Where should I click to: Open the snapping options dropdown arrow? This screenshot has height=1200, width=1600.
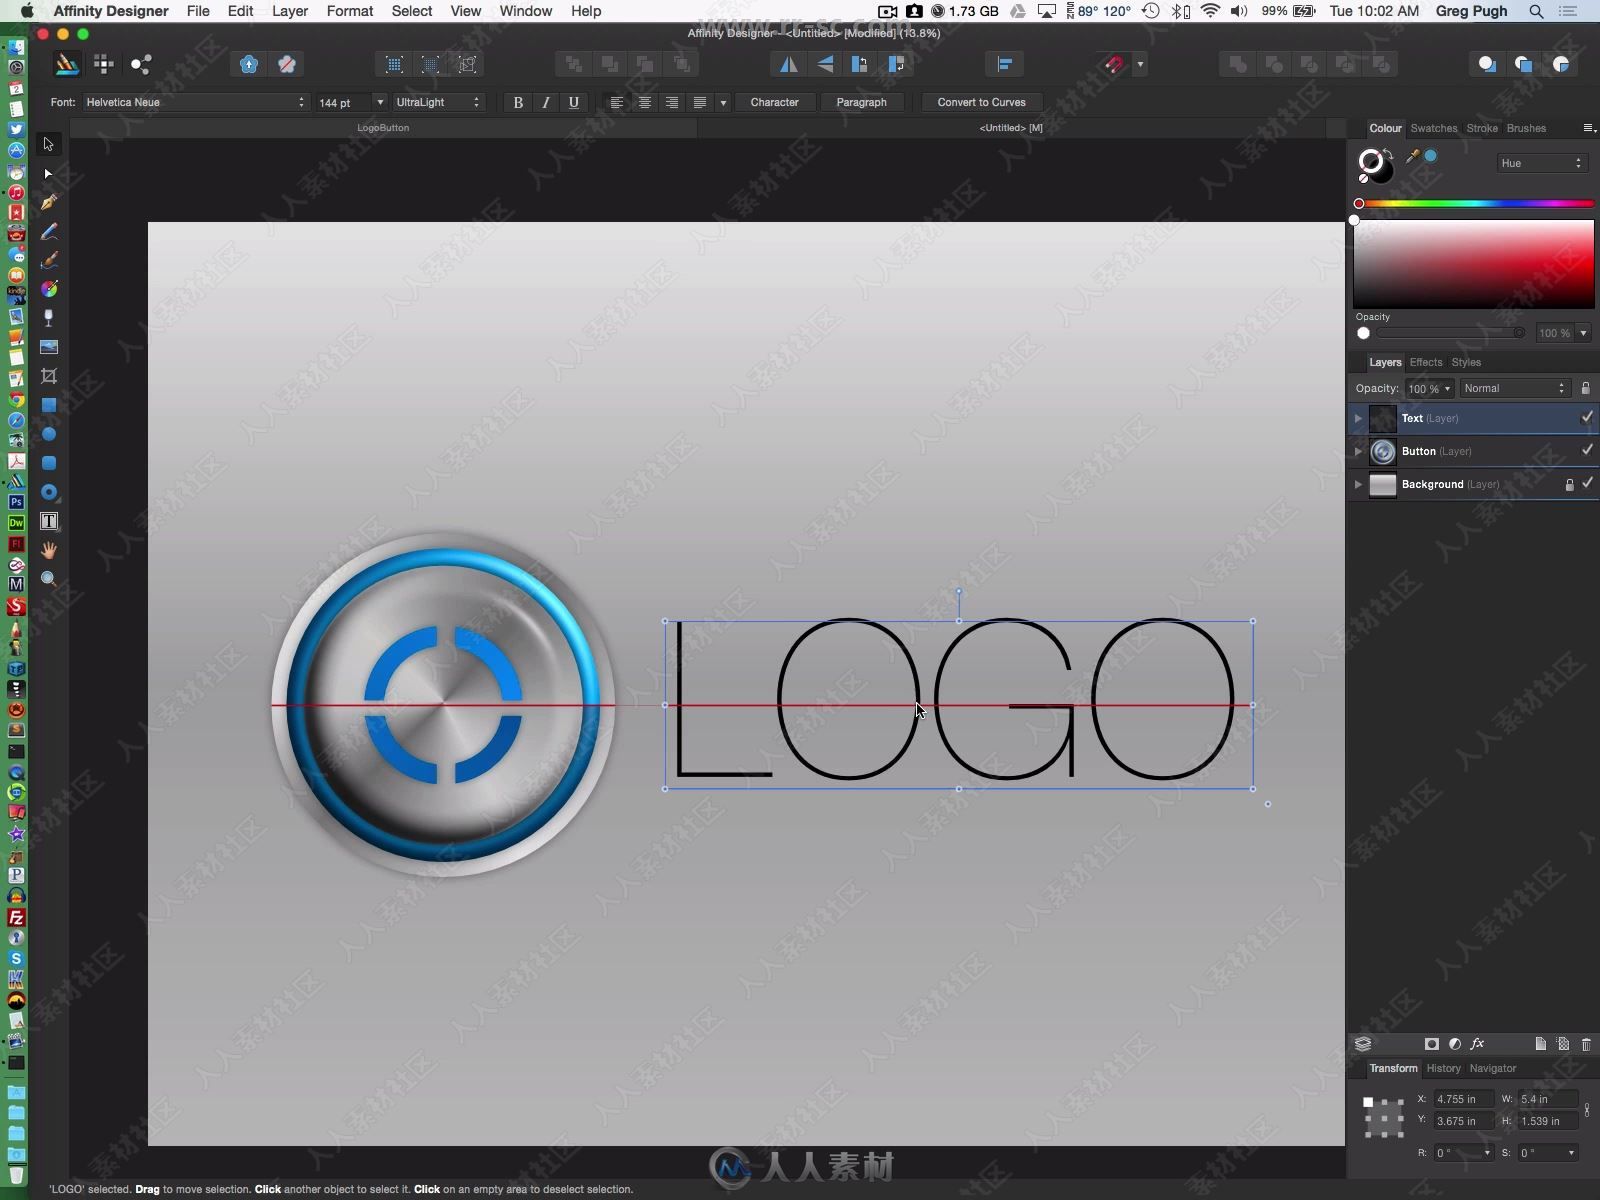pos(1140,64)
